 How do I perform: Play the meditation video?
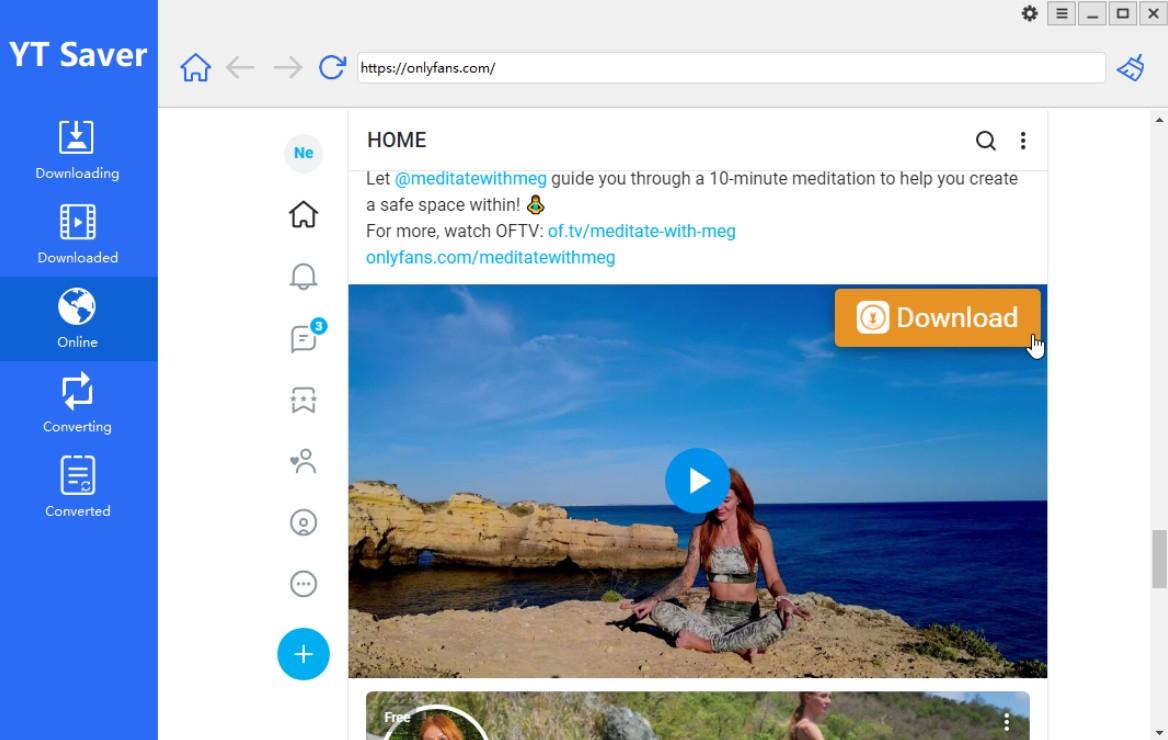tap(697, 481)
